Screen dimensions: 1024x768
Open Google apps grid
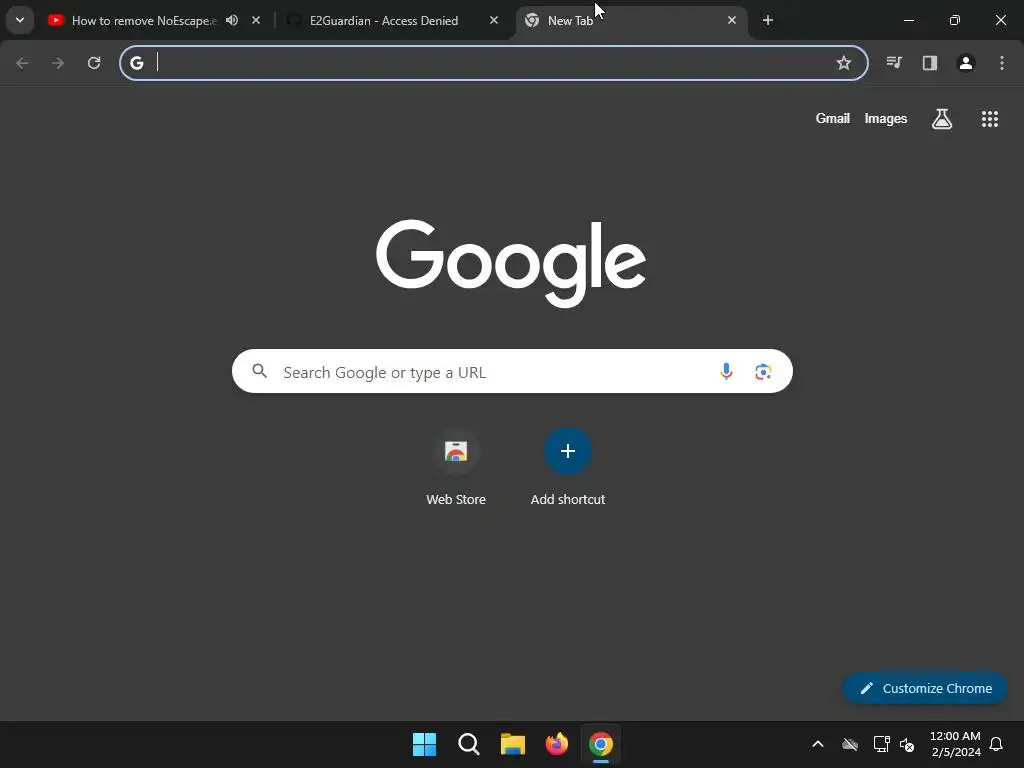(x=990, y=119)
